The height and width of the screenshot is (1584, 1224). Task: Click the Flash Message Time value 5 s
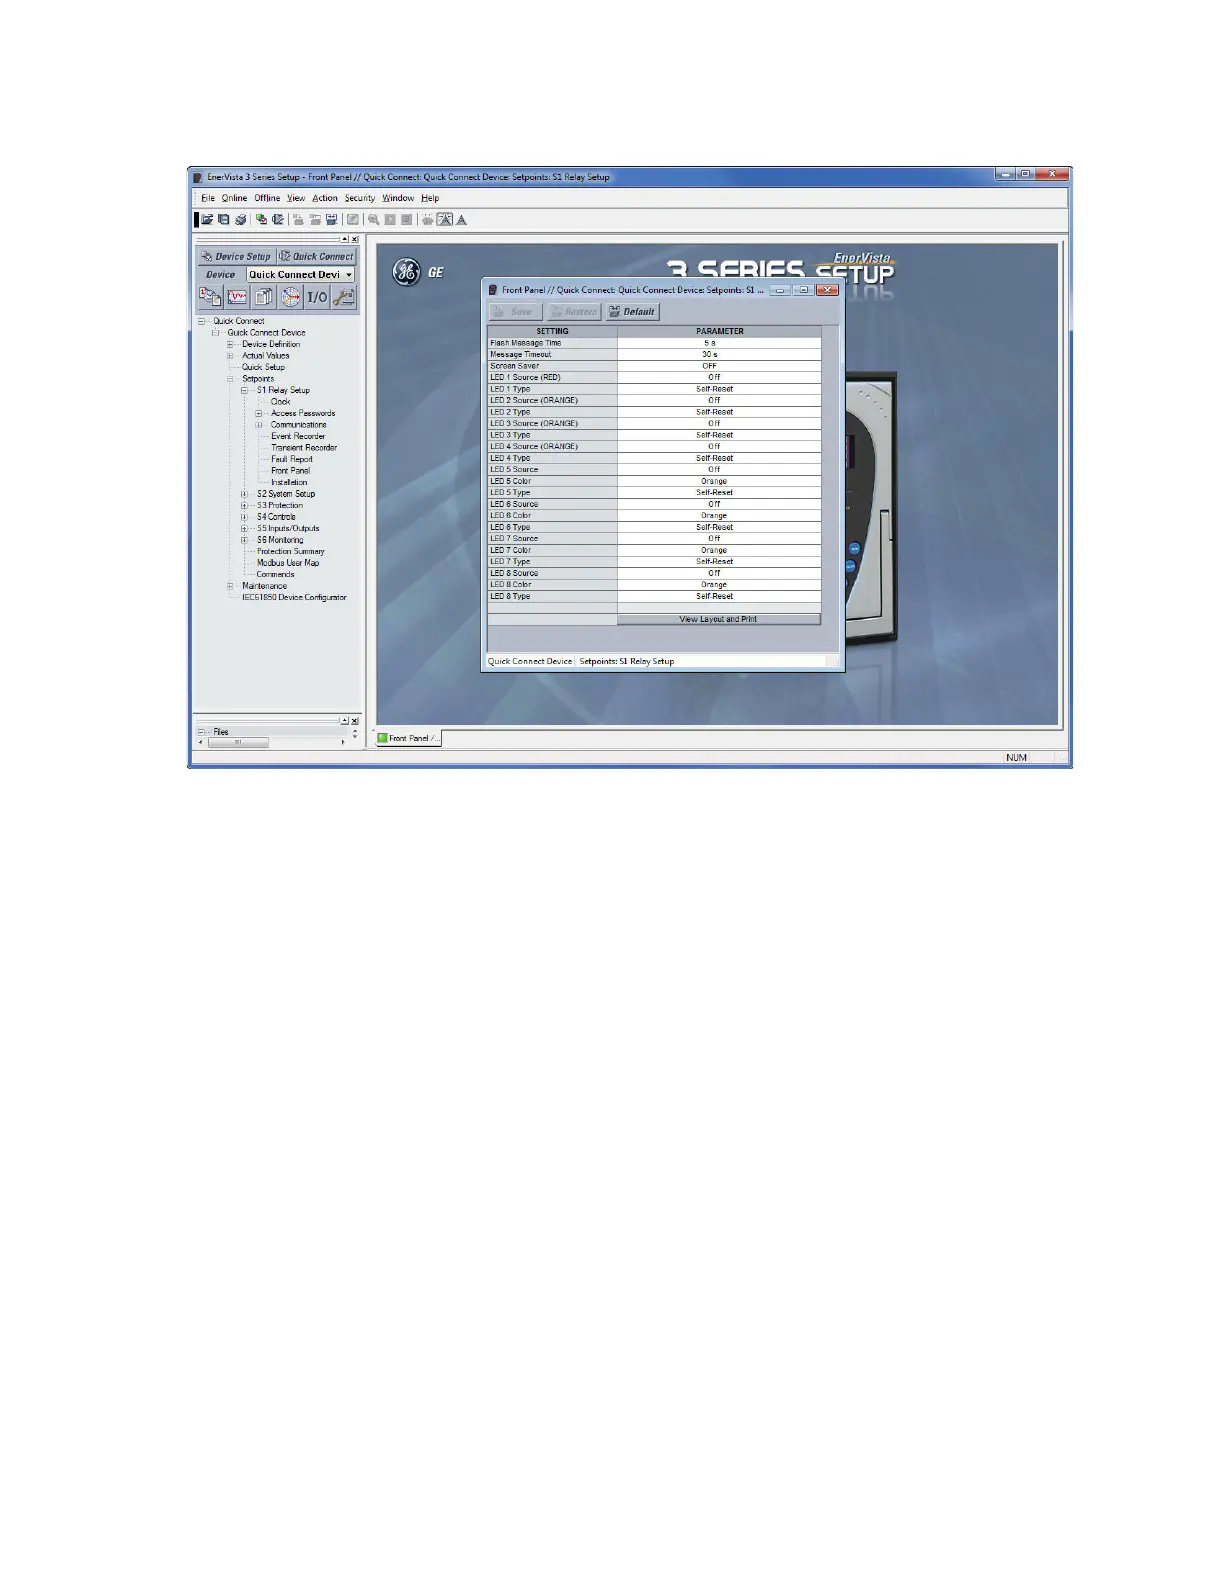(719, 343)
